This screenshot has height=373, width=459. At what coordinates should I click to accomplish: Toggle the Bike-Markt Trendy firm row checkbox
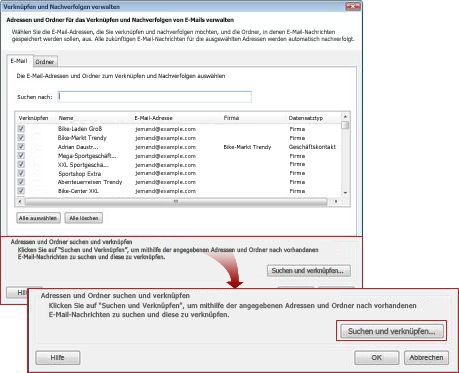click(x=21, y=138)
